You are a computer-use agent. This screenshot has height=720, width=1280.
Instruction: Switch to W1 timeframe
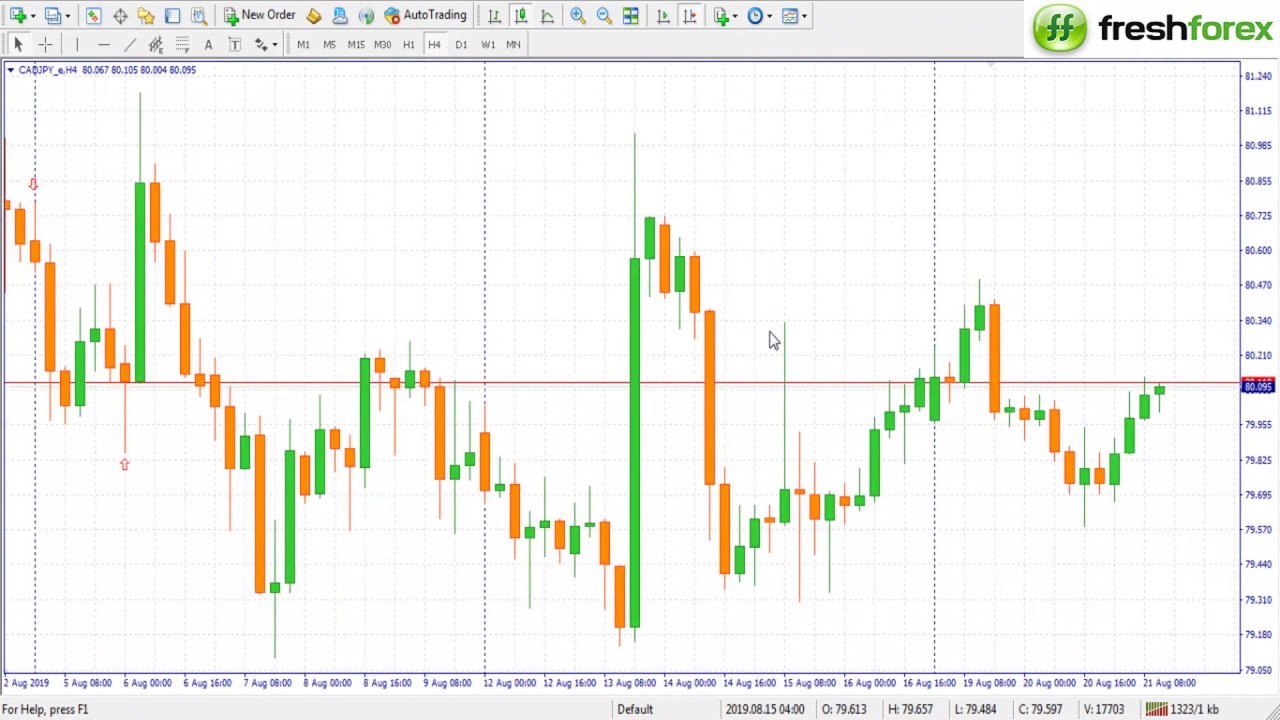487,44
